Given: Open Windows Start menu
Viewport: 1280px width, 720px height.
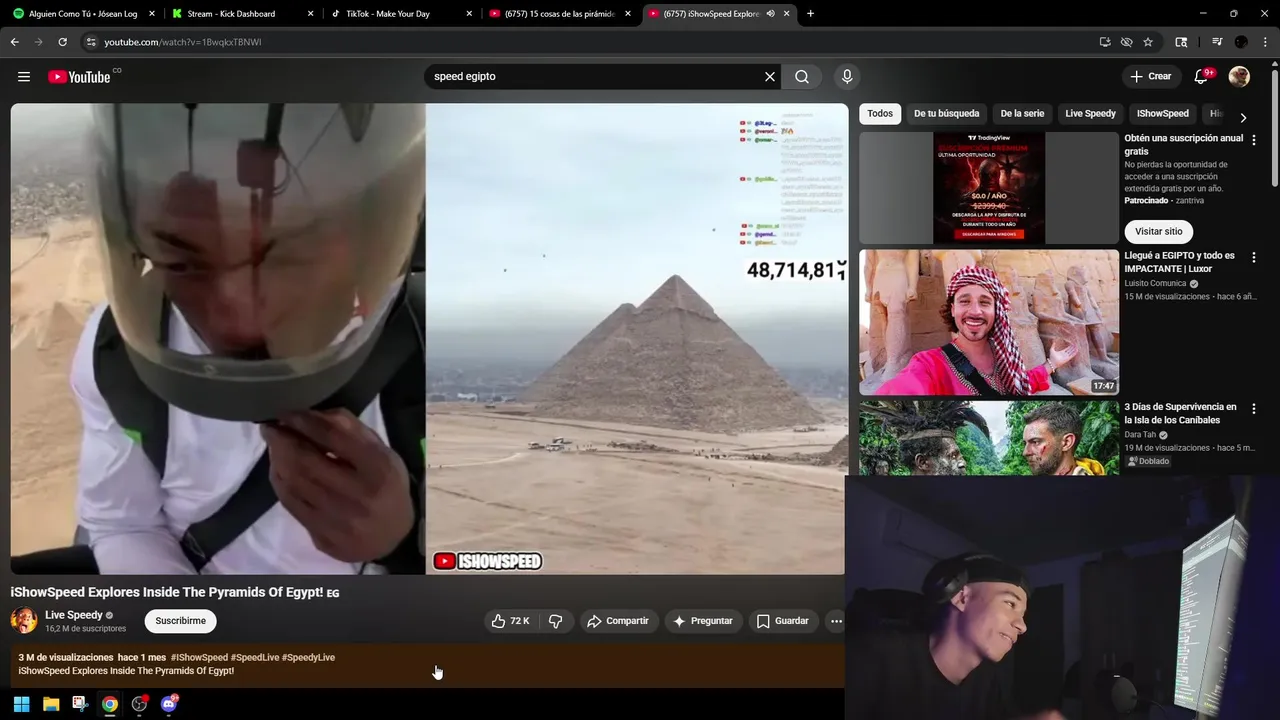Looking at the screenshot, I should coord(21,704).
